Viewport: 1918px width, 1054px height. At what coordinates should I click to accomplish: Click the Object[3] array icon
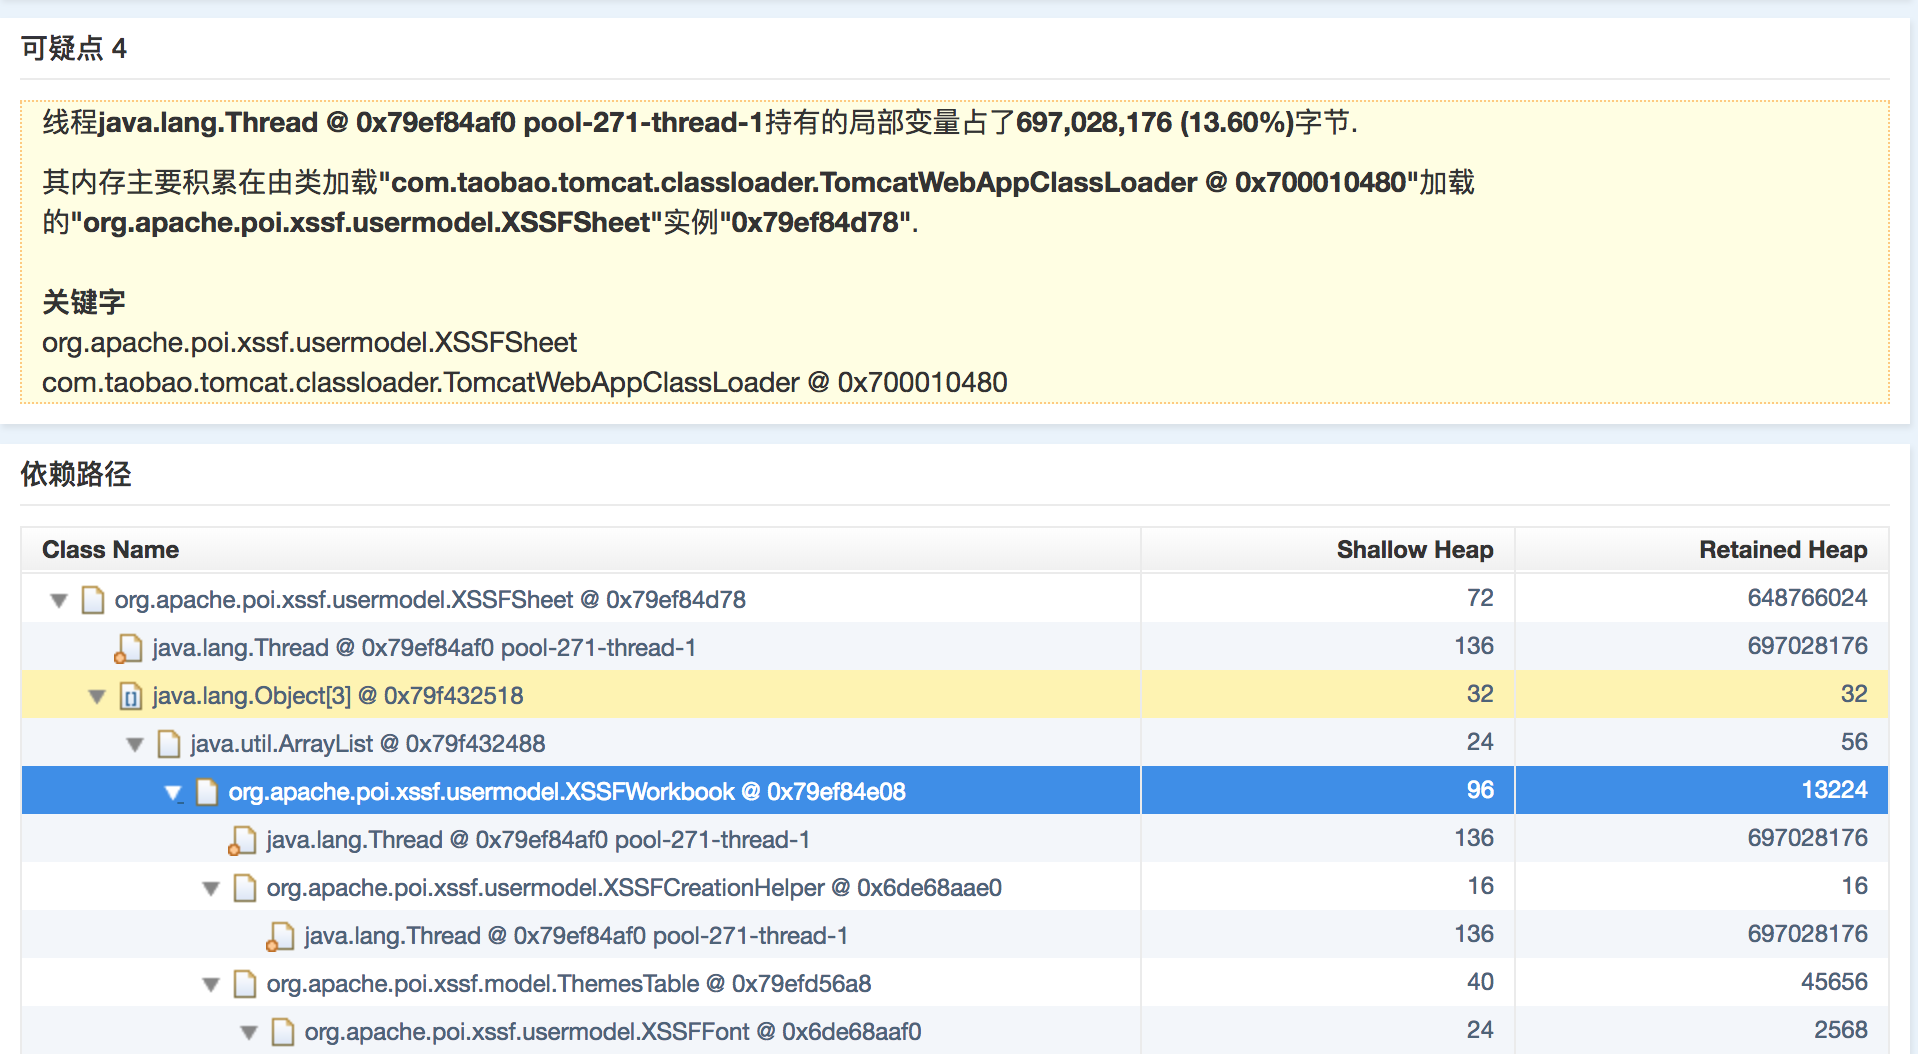coord(131,696)
